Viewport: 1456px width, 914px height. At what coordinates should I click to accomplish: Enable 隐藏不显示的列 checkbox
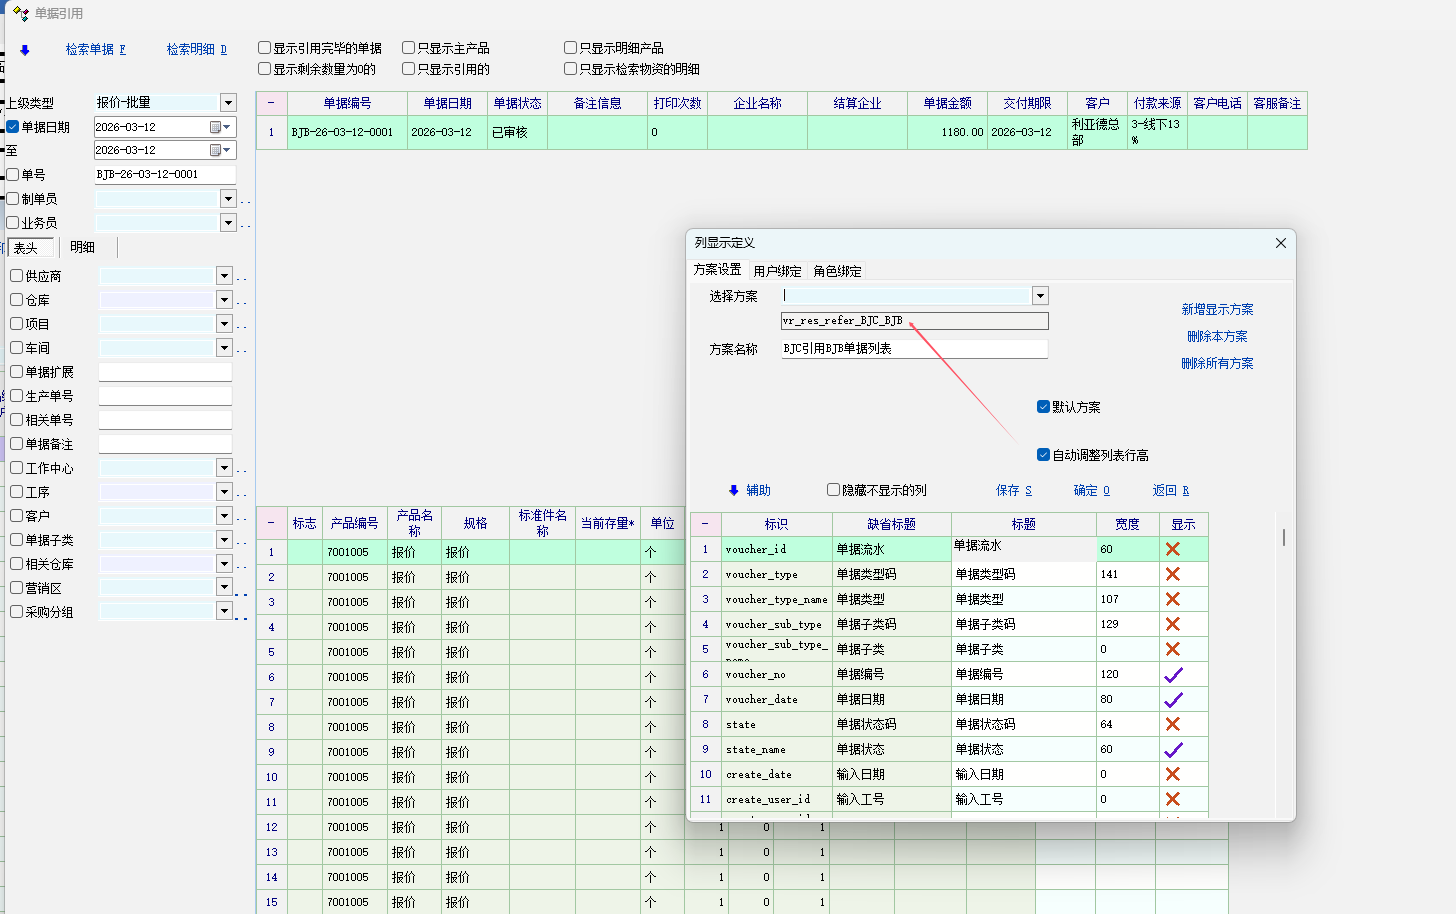(833, 490)
